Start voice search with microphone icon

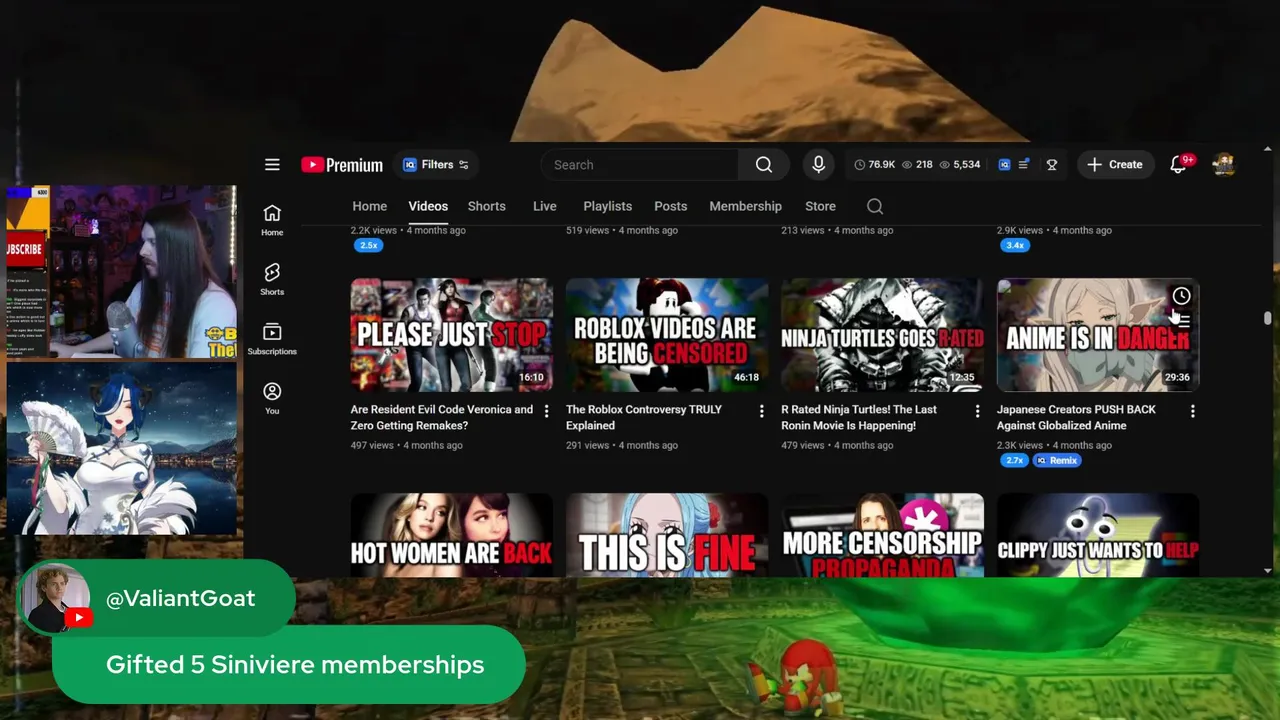[818, 165]
